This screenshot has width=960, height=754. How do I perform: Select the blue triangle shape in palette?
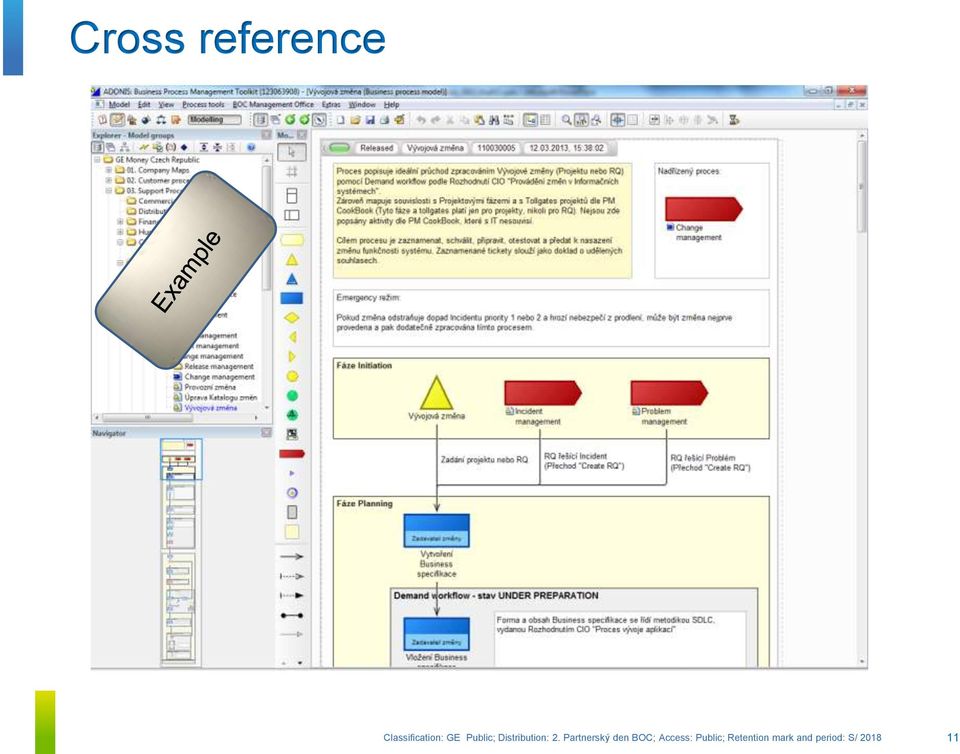292,279
